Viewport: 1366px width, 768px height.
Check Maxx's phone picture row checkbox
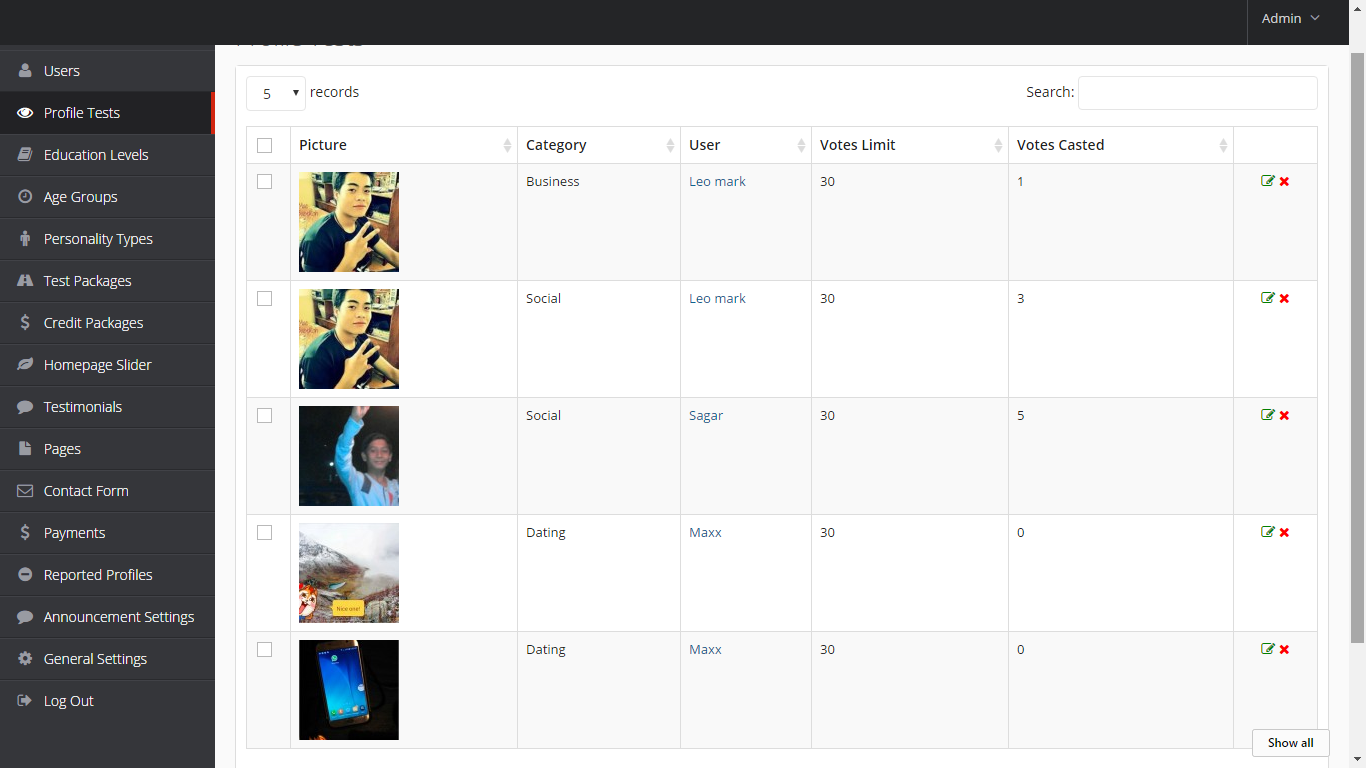pos(264,649)
